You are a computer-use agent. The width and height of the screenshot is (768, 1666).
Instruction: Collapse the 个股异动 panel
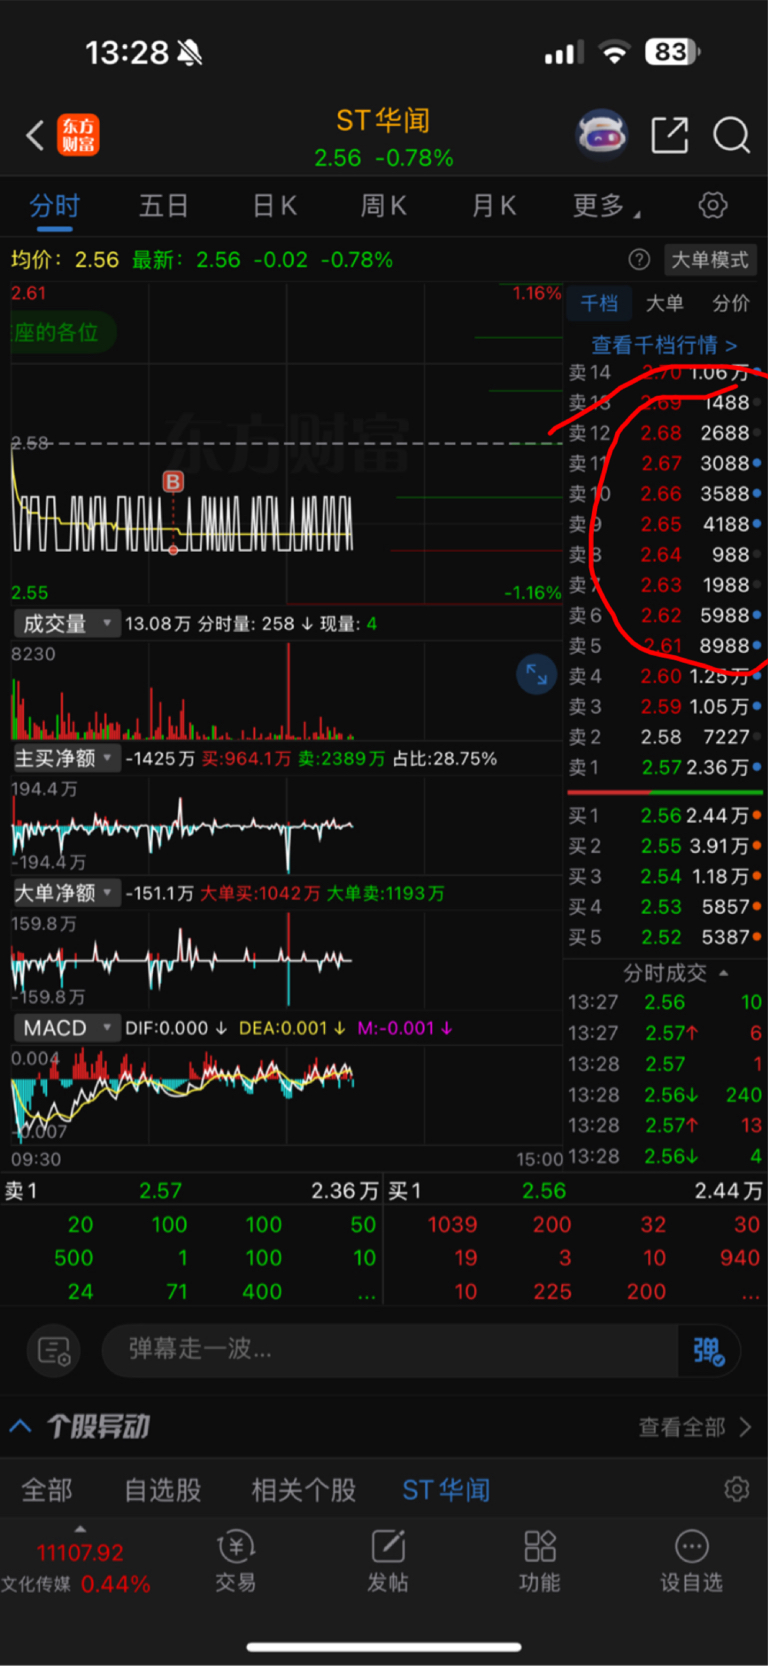click(20, 1426)
